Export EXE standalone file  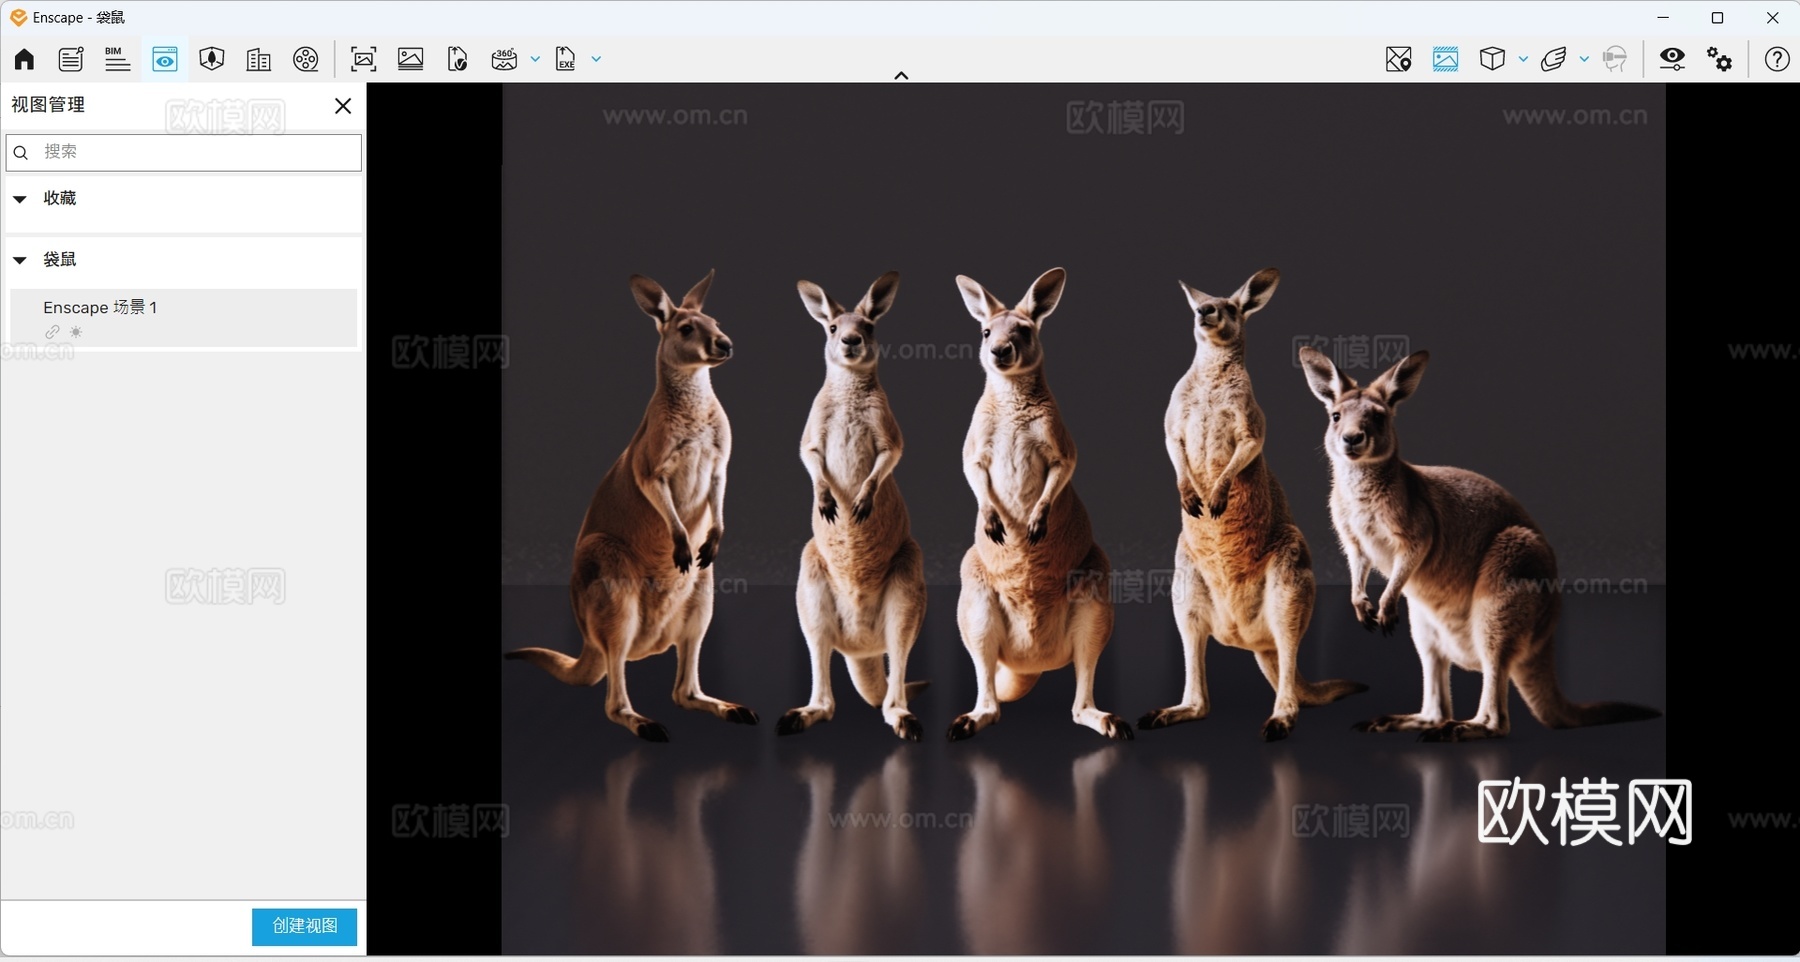pos(566,59)
